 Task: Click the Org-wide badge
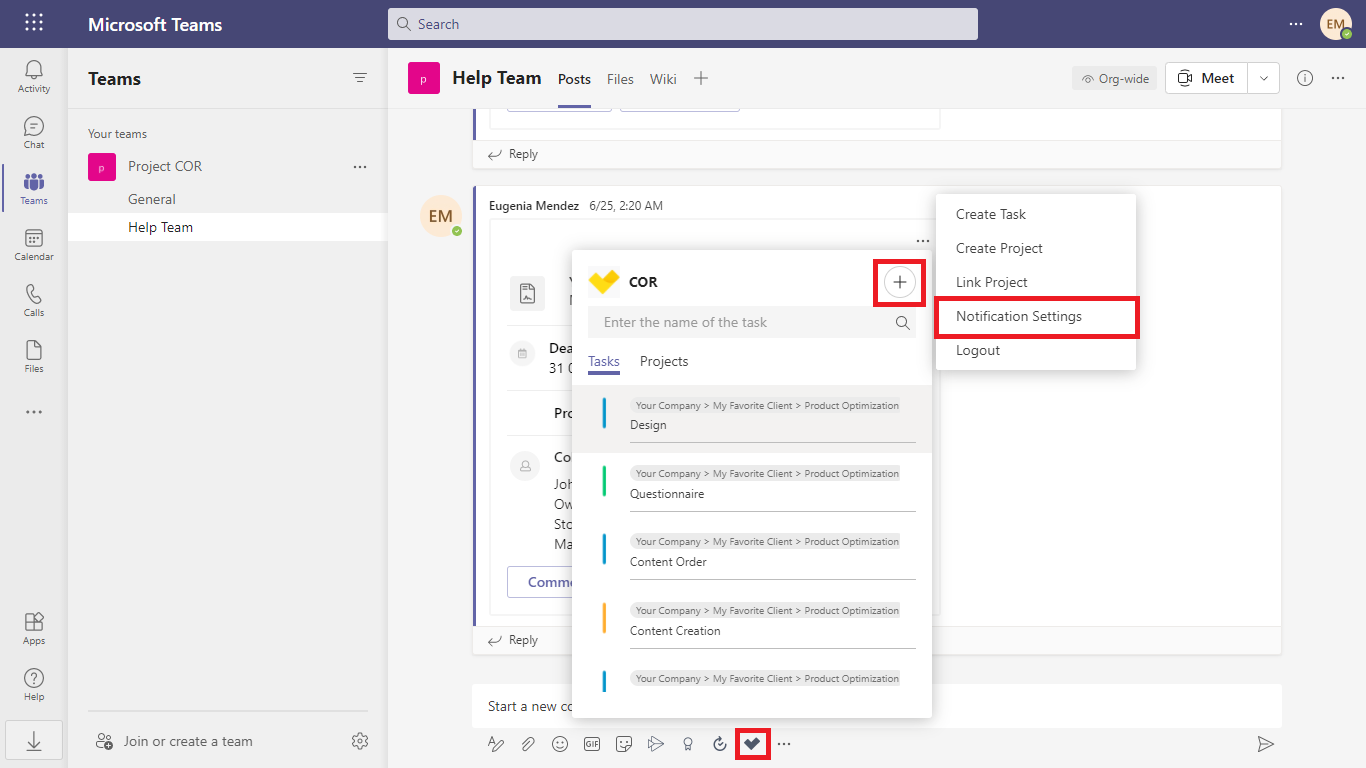tap(1115, 78)
